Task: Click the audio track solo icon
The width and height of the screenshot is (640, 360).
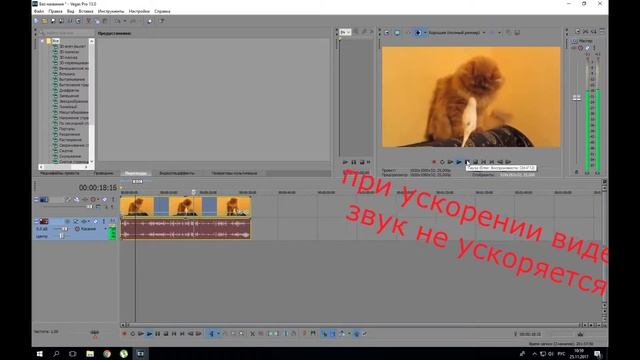Action: (104, 221)
